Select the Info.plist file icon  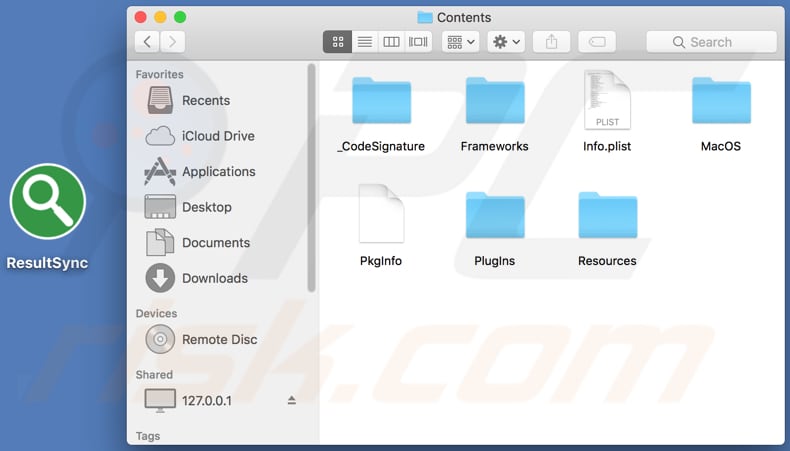(607, 100)
